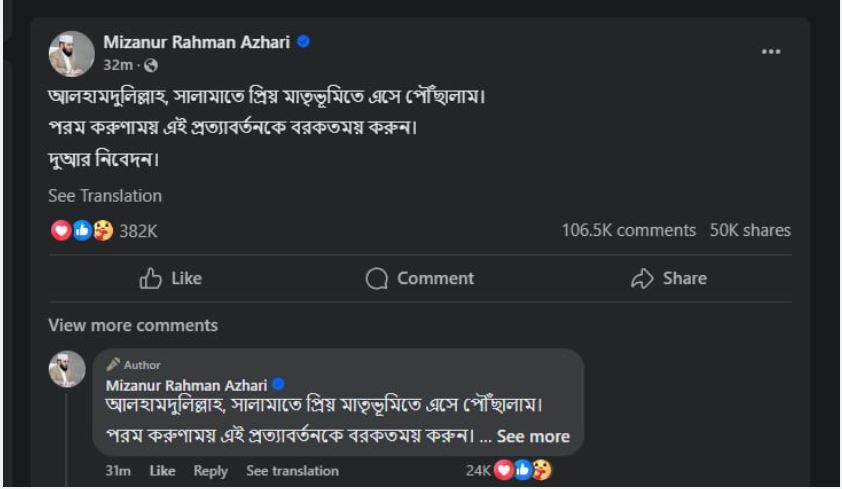Open Mizanur Rahman Azhari profile from post header
The height and width of the screenshot is (489, 842).
[196, 41]
